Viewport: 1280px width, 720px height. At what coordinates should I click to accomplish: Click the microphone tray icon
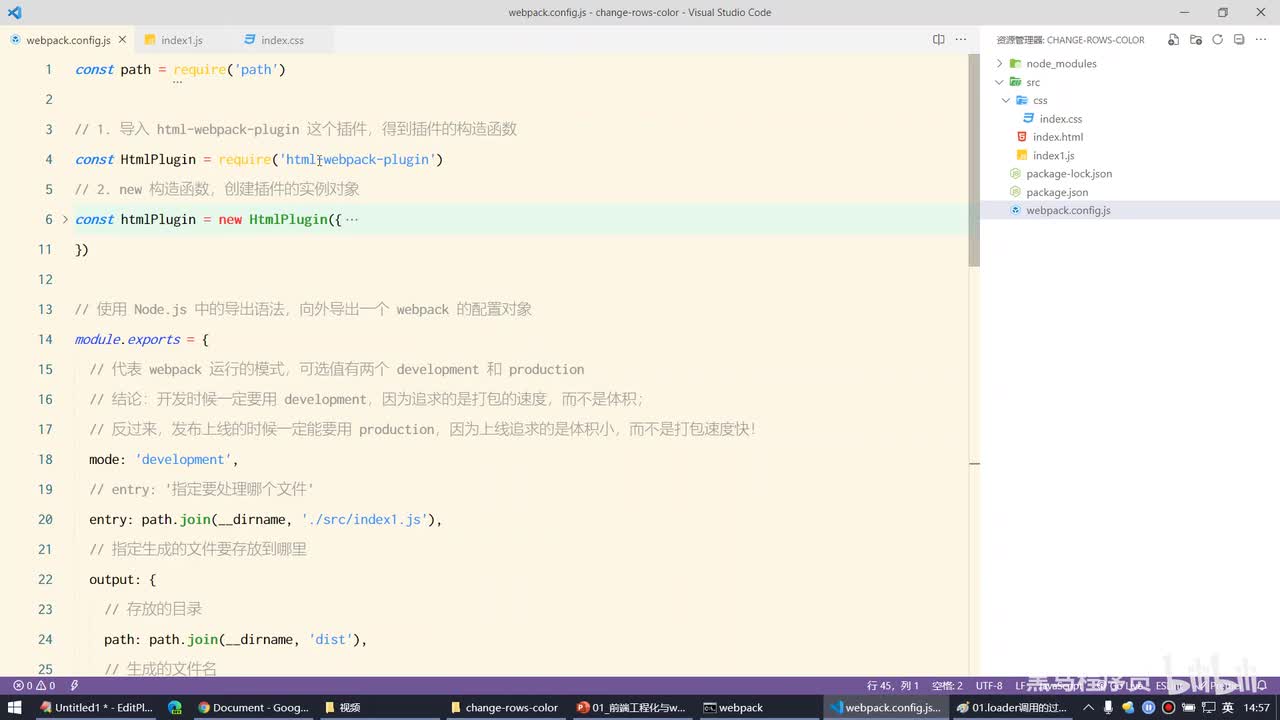tap(1108, 707)
